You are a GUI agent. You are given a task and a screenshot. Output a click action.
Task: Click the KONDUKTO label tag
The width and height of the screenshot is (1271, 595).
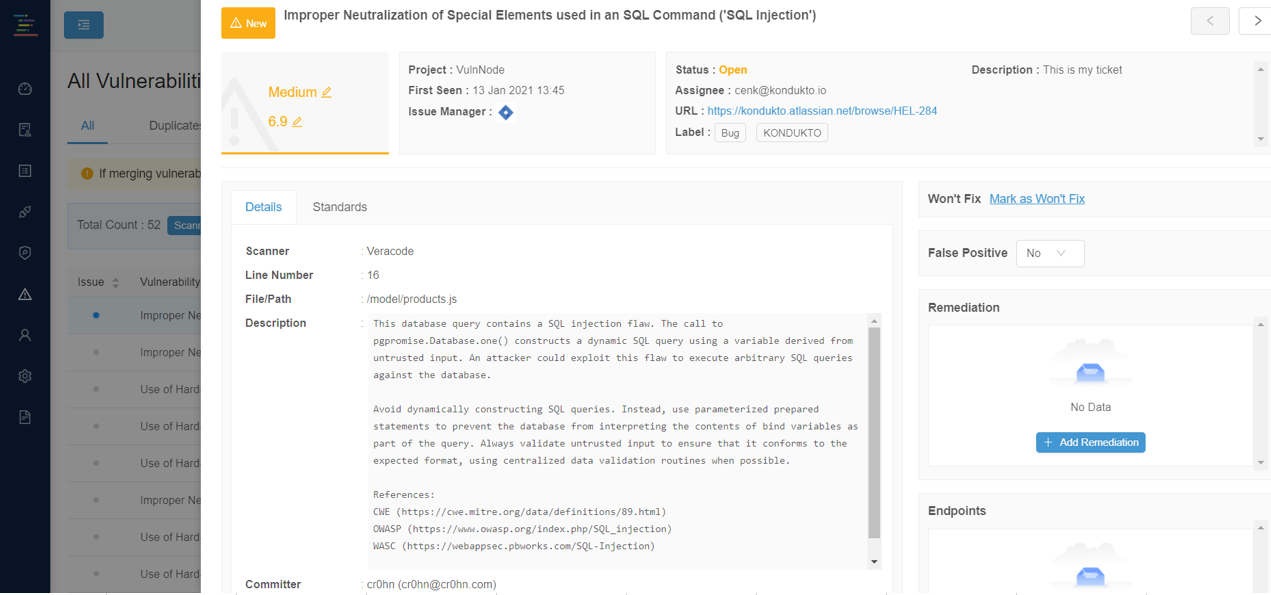792,133
